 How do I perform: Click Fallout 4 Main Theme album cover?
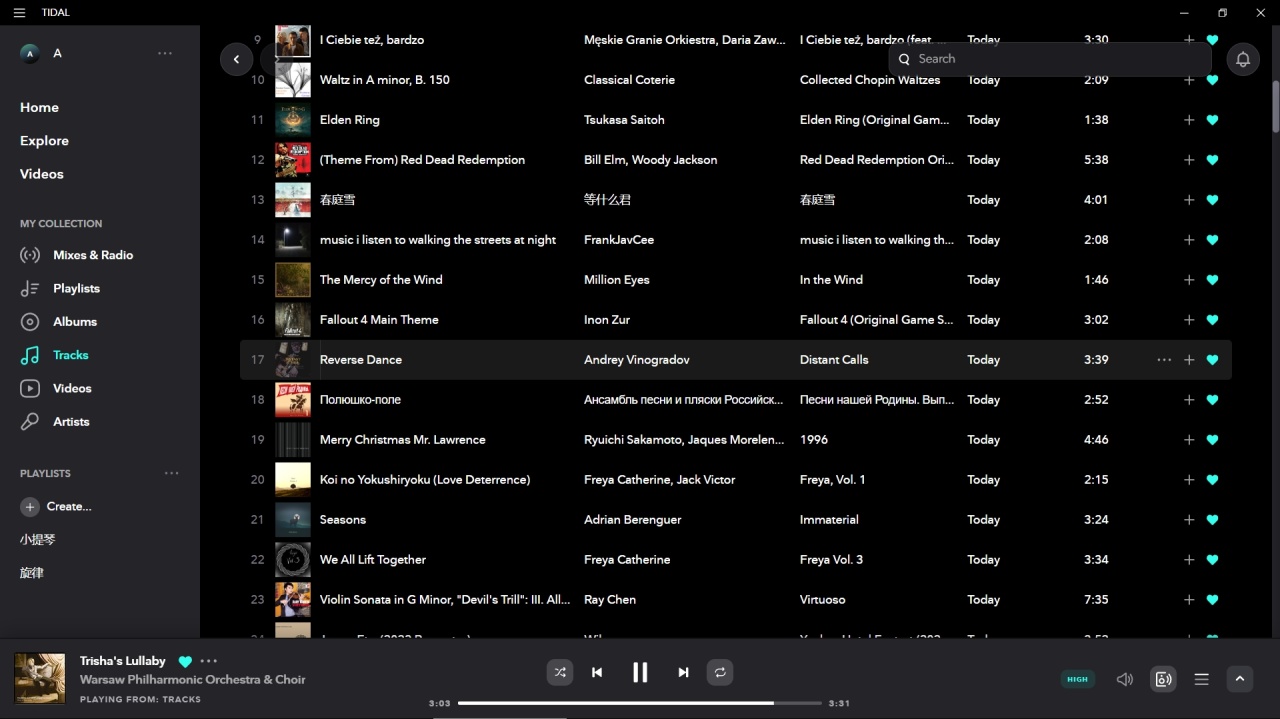293,320
